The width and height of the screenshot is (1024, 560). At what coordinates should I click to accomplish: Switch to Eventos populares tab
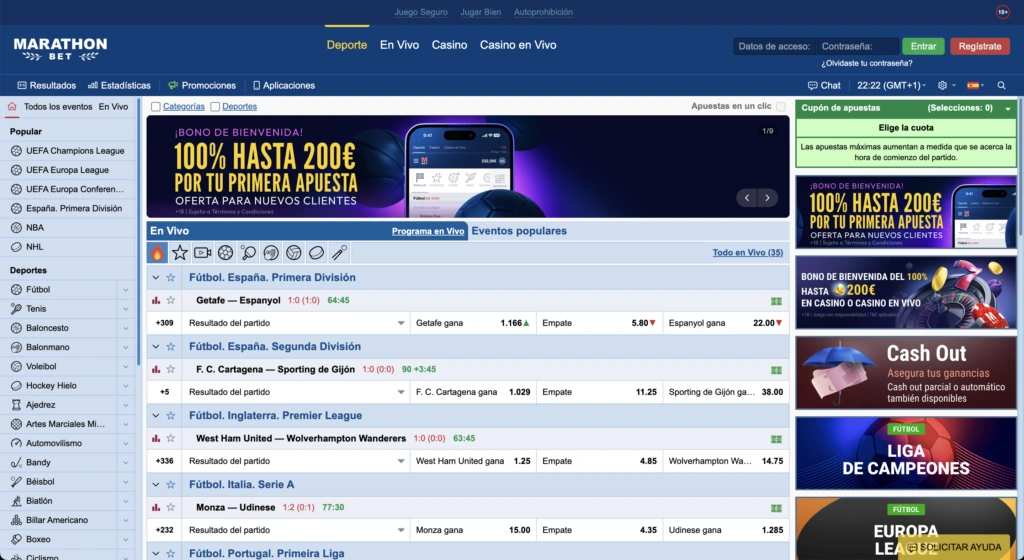pyautogui.click(x=519, y=231)
